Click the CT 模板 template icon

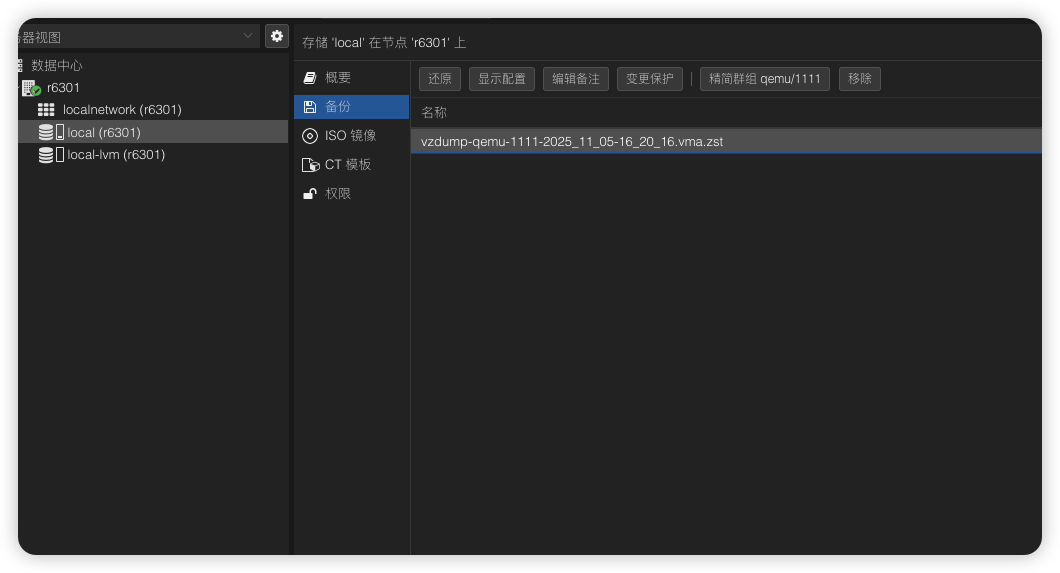click(x=310, y=165)
